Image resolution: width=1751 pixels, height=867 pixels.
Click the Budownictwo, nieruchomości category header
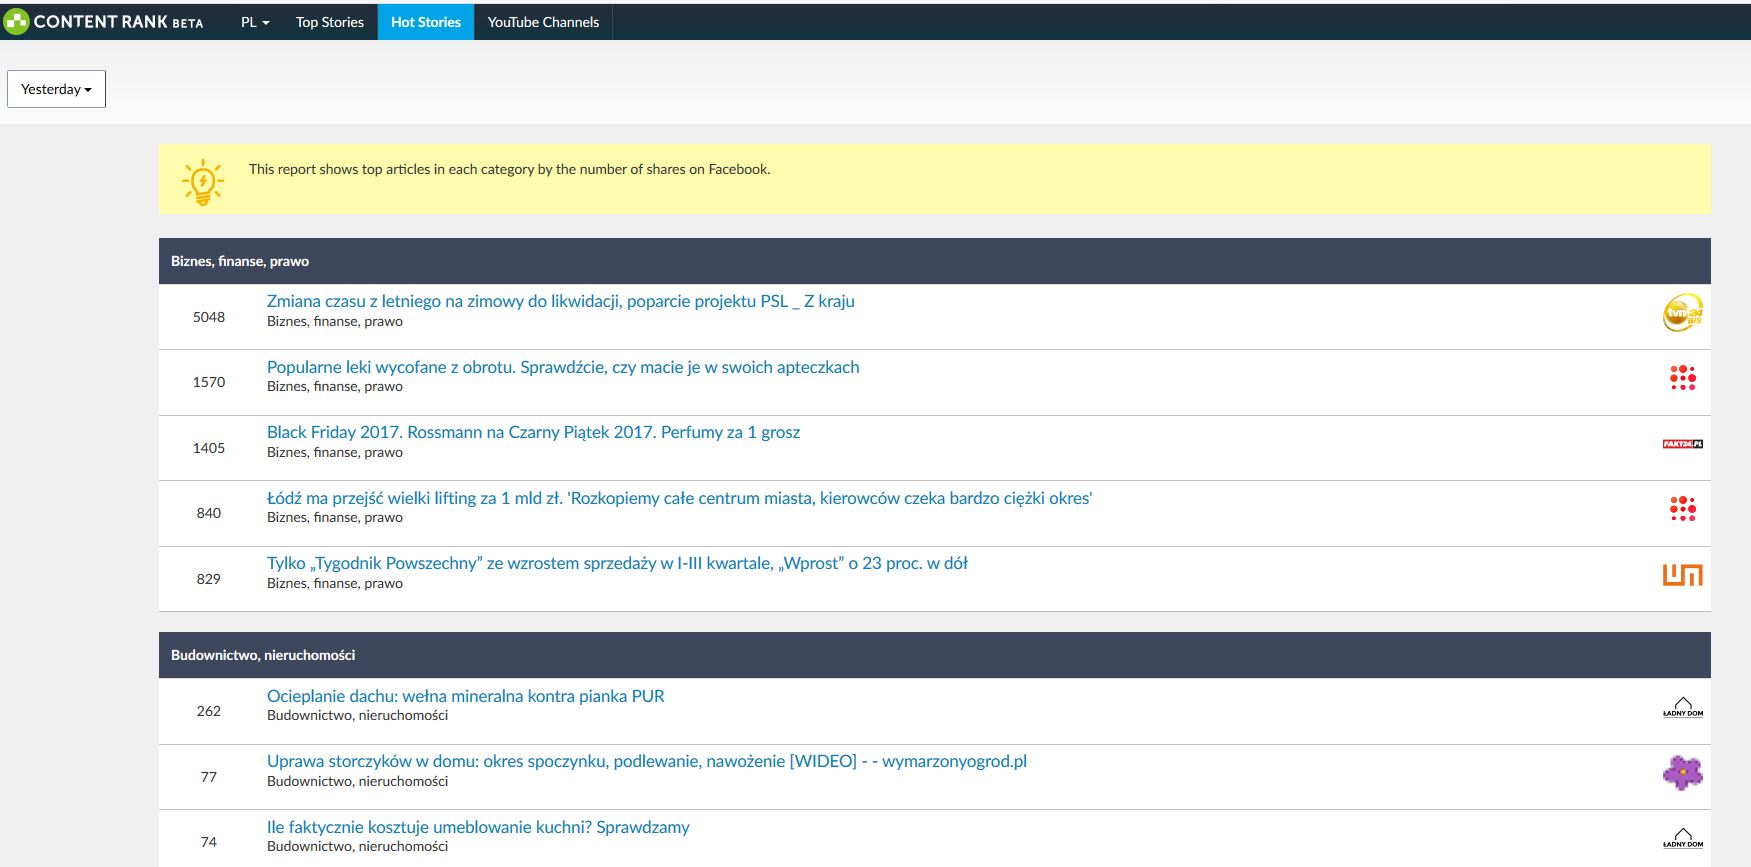tap(263, 655)
